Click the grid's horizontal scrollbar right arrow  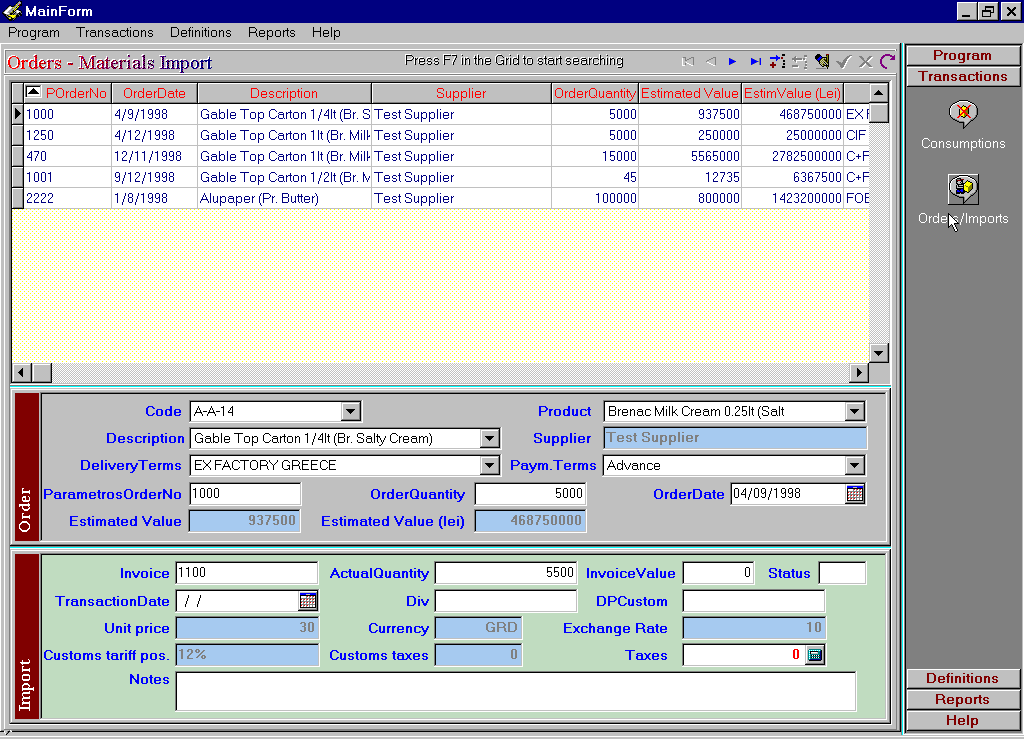pyautogui.click(x=858, y=372)
